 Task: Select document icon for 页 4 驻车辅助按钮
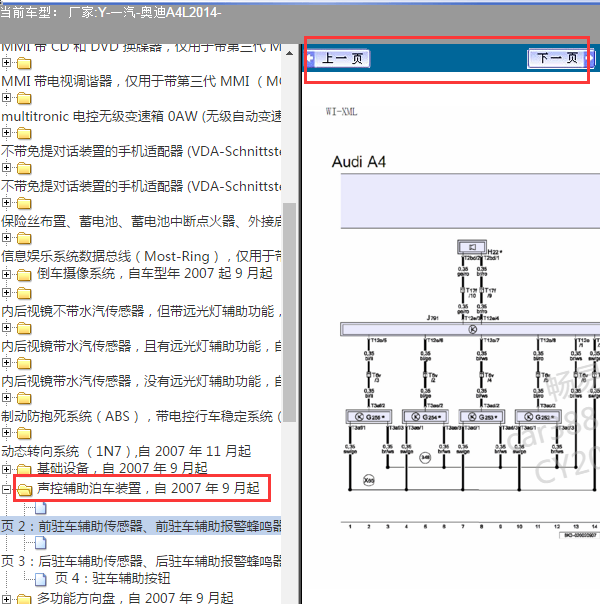[x=41, y=579]
